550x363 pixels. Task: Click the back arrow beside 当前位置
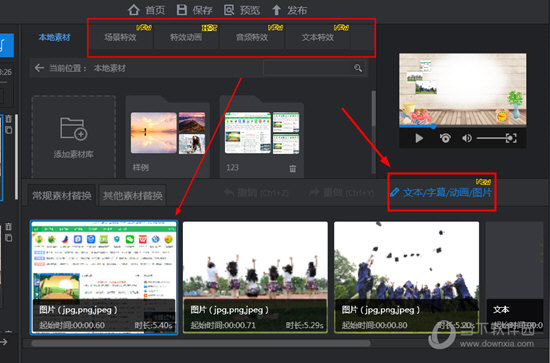pos(39,68)
